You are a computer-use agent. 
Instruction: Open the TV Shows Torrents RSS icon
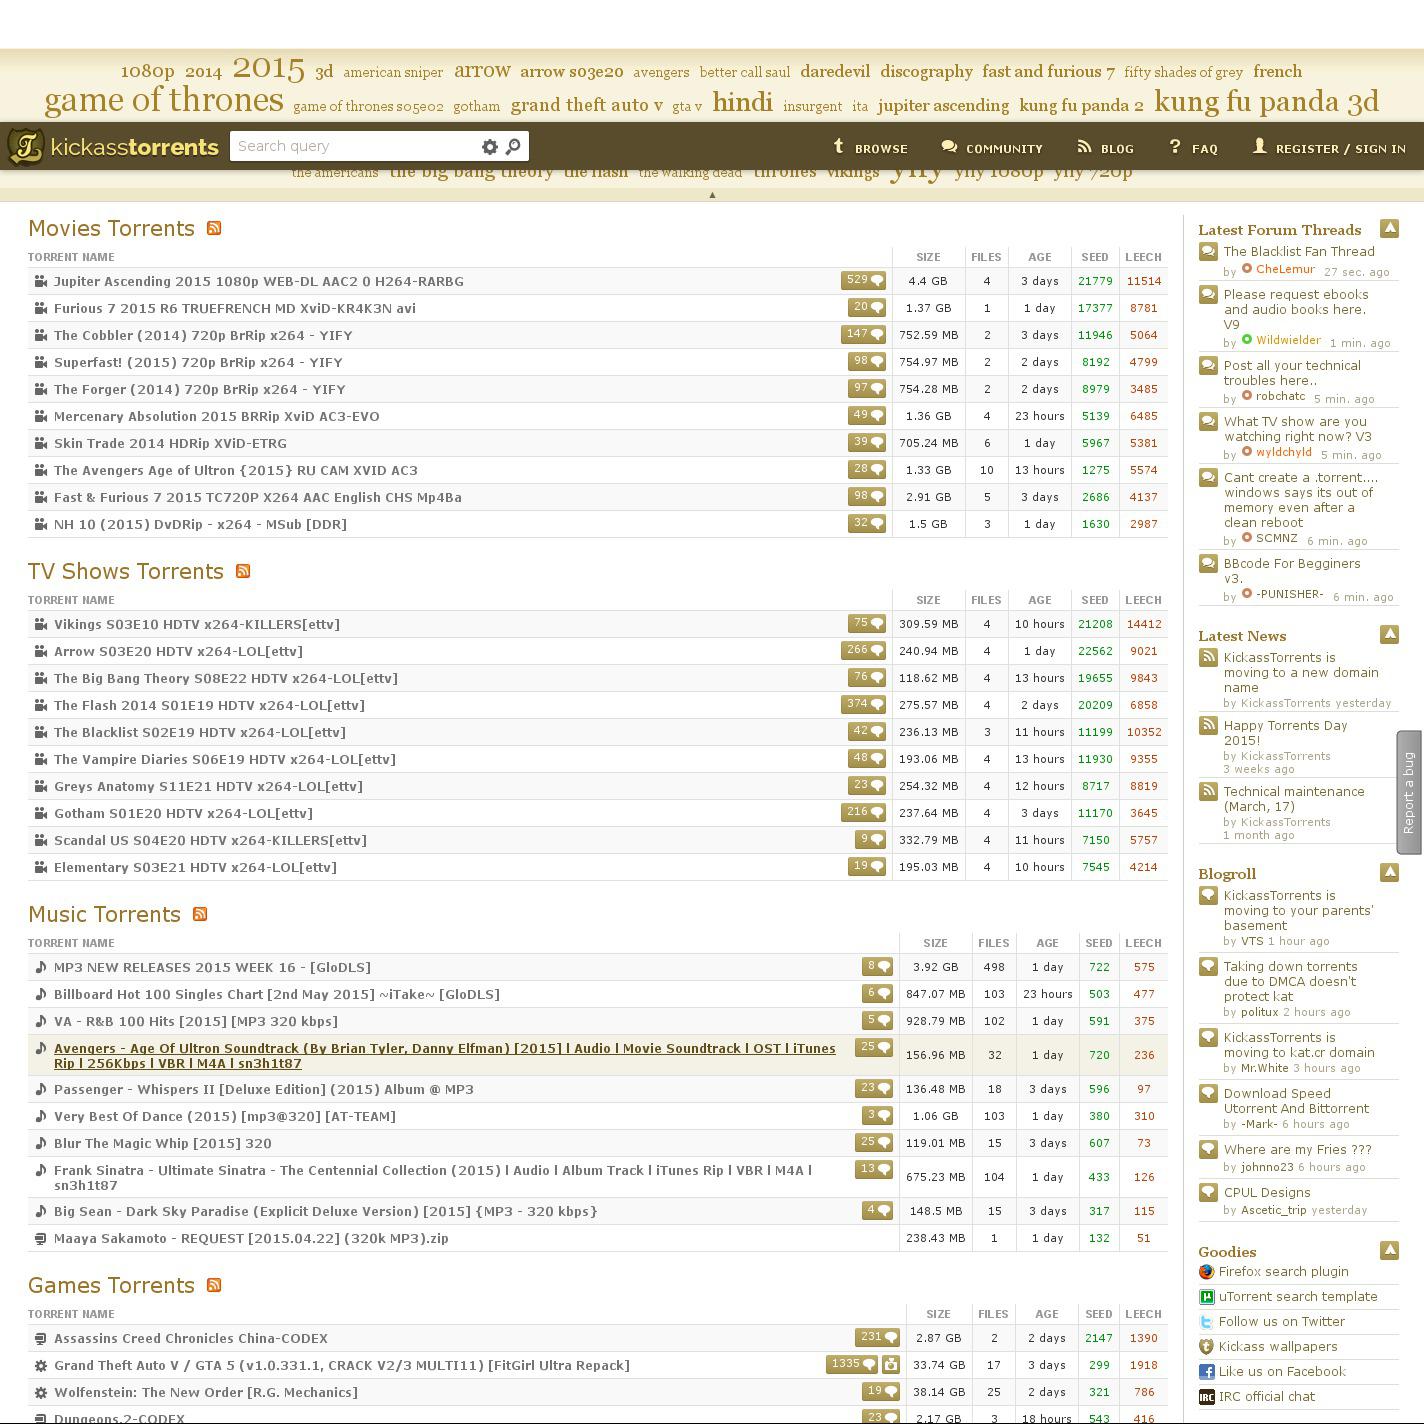[x=242, y=572]
